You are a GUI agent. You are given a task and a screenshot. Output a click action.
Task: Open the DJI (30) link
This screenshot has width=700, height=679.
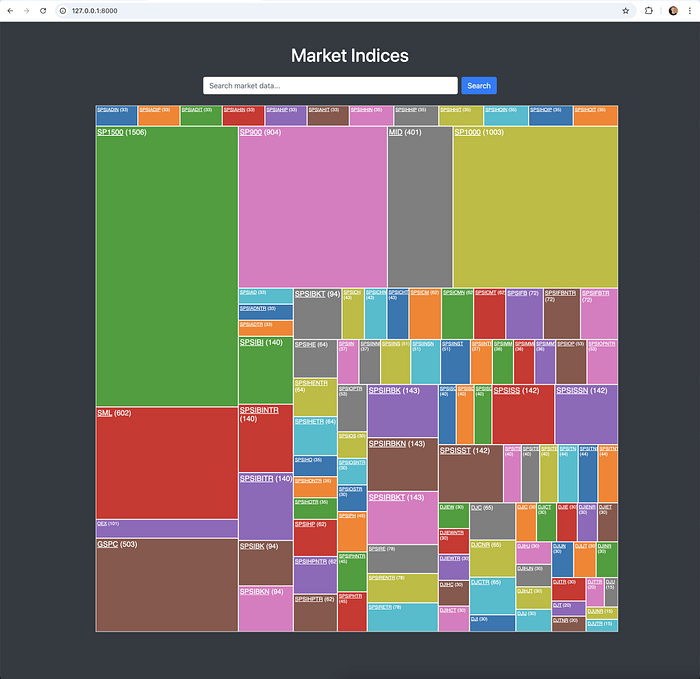click(x=475, y=619)
